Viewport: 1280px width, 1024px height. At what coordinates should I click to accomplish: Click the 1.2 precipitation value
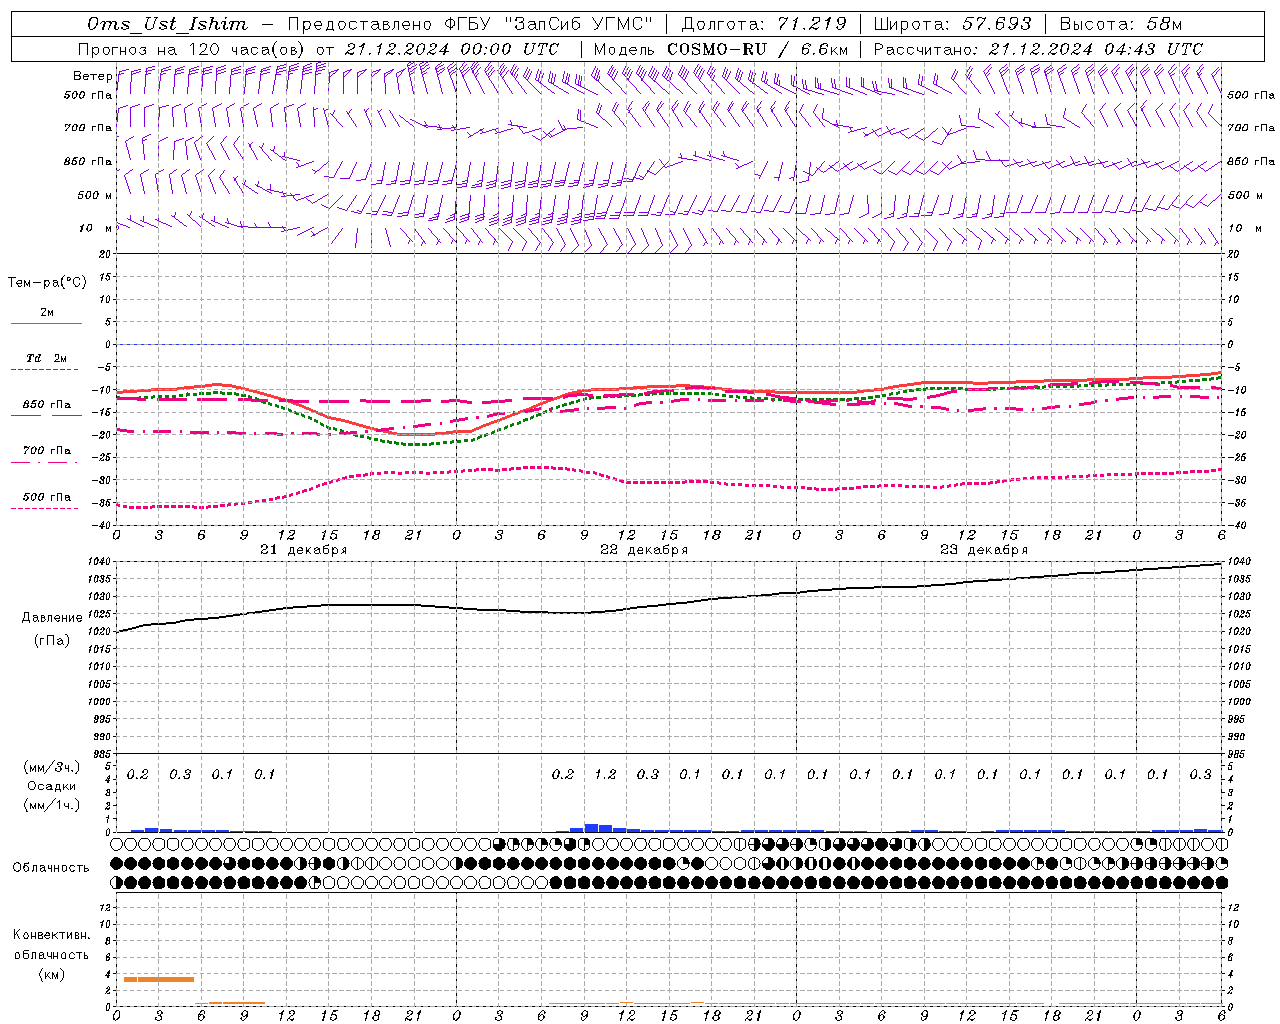pyautogui.click(x=605, y=775)
